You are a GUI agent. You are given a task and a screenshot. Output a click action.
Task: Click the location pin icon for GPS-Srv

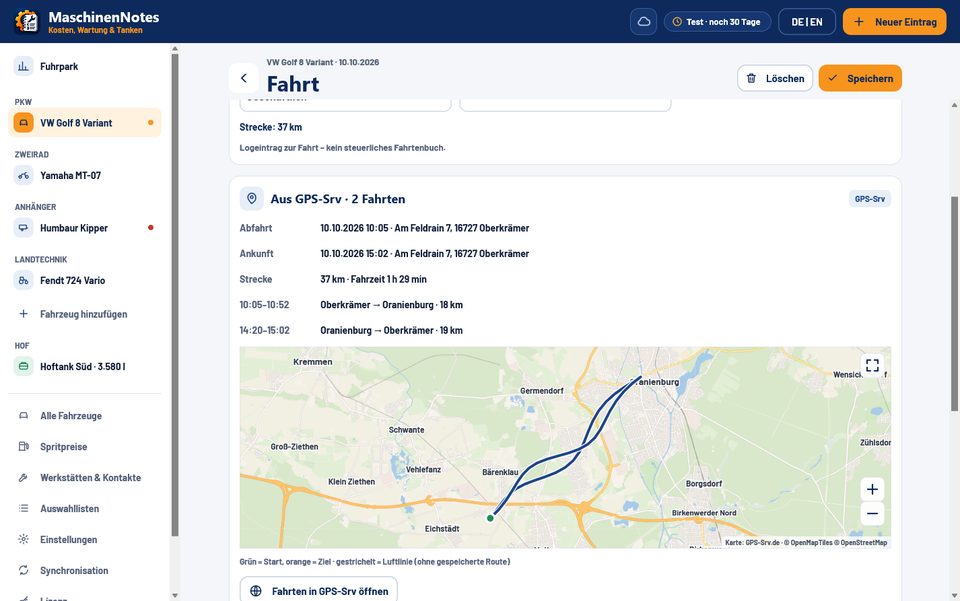(x=252, y=199)
